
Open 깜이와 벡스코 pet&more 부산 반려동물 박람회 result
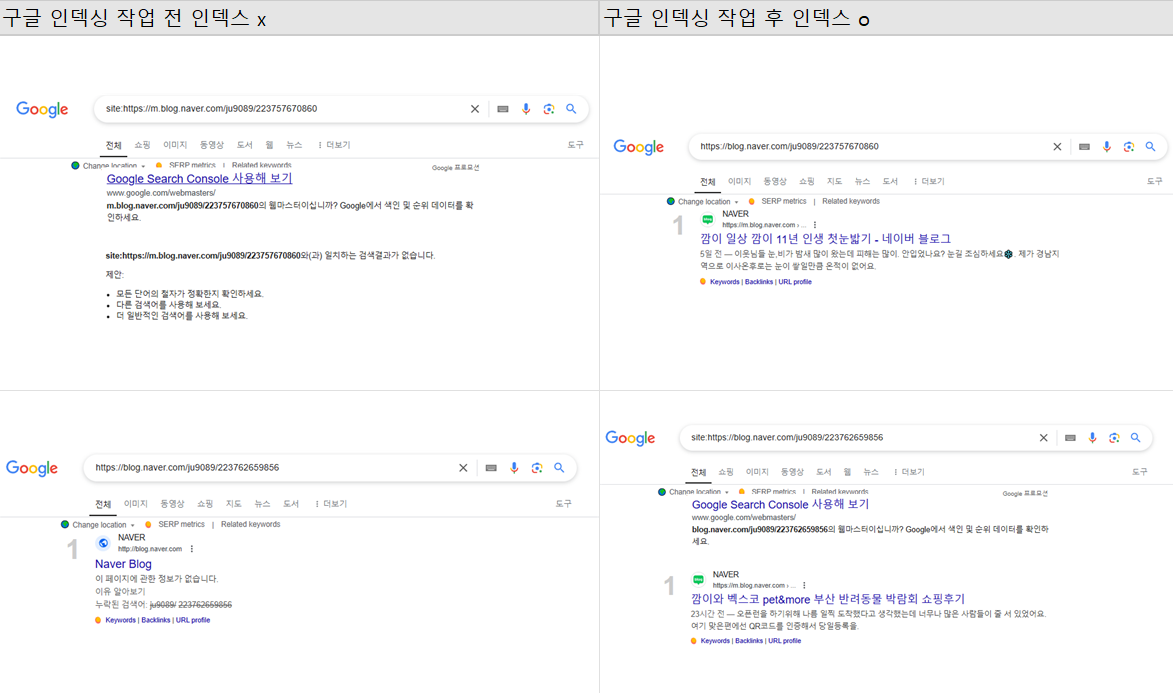(x=828, y=599)
